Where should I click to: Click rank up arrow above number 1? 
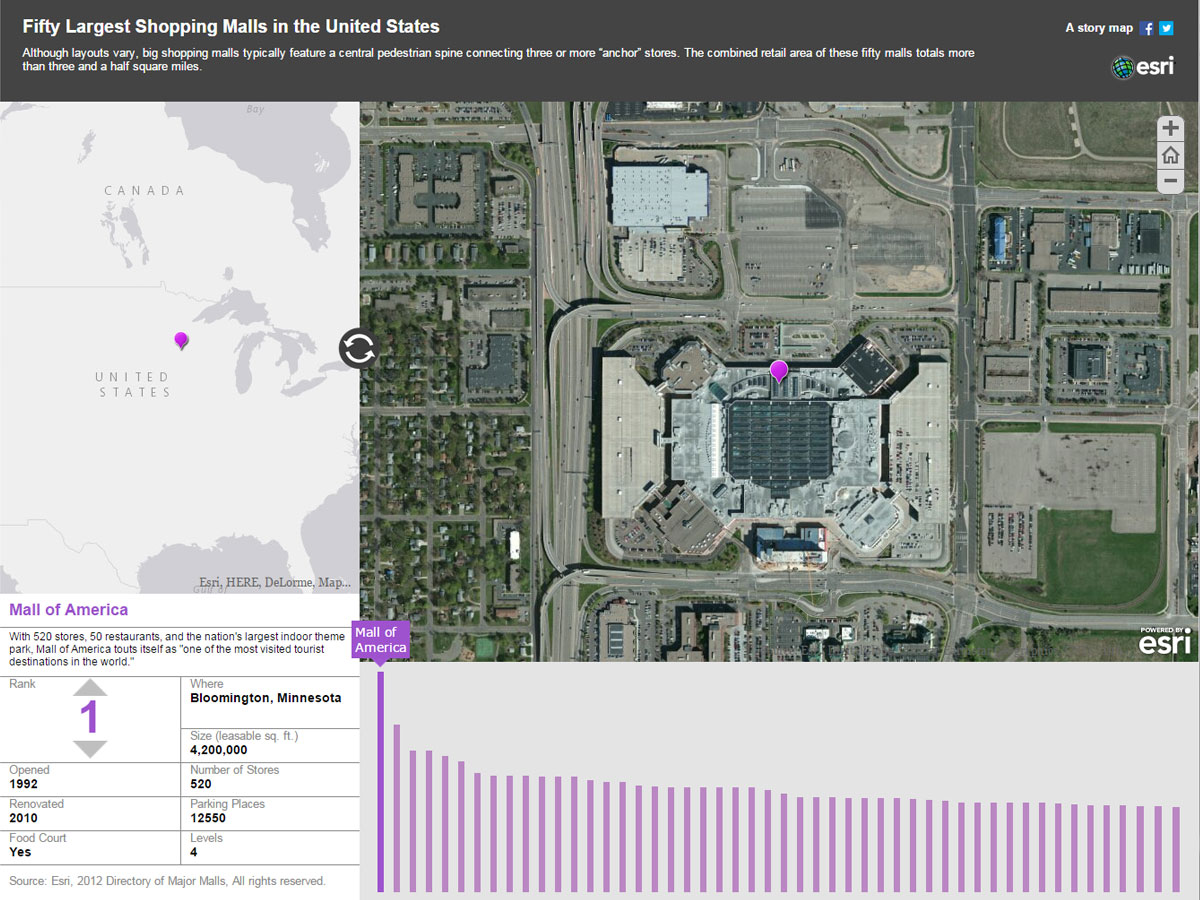89,687
